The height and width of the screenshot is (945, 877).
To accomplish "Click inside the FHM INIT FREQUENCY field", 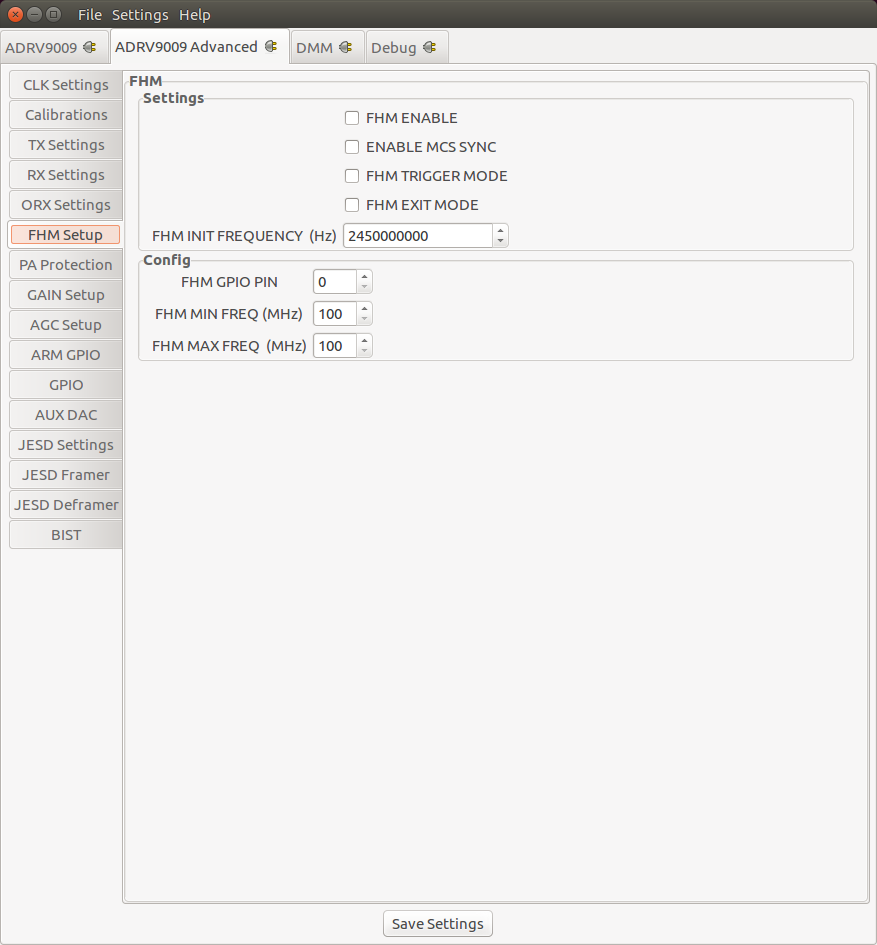I will tap(415, 235).
